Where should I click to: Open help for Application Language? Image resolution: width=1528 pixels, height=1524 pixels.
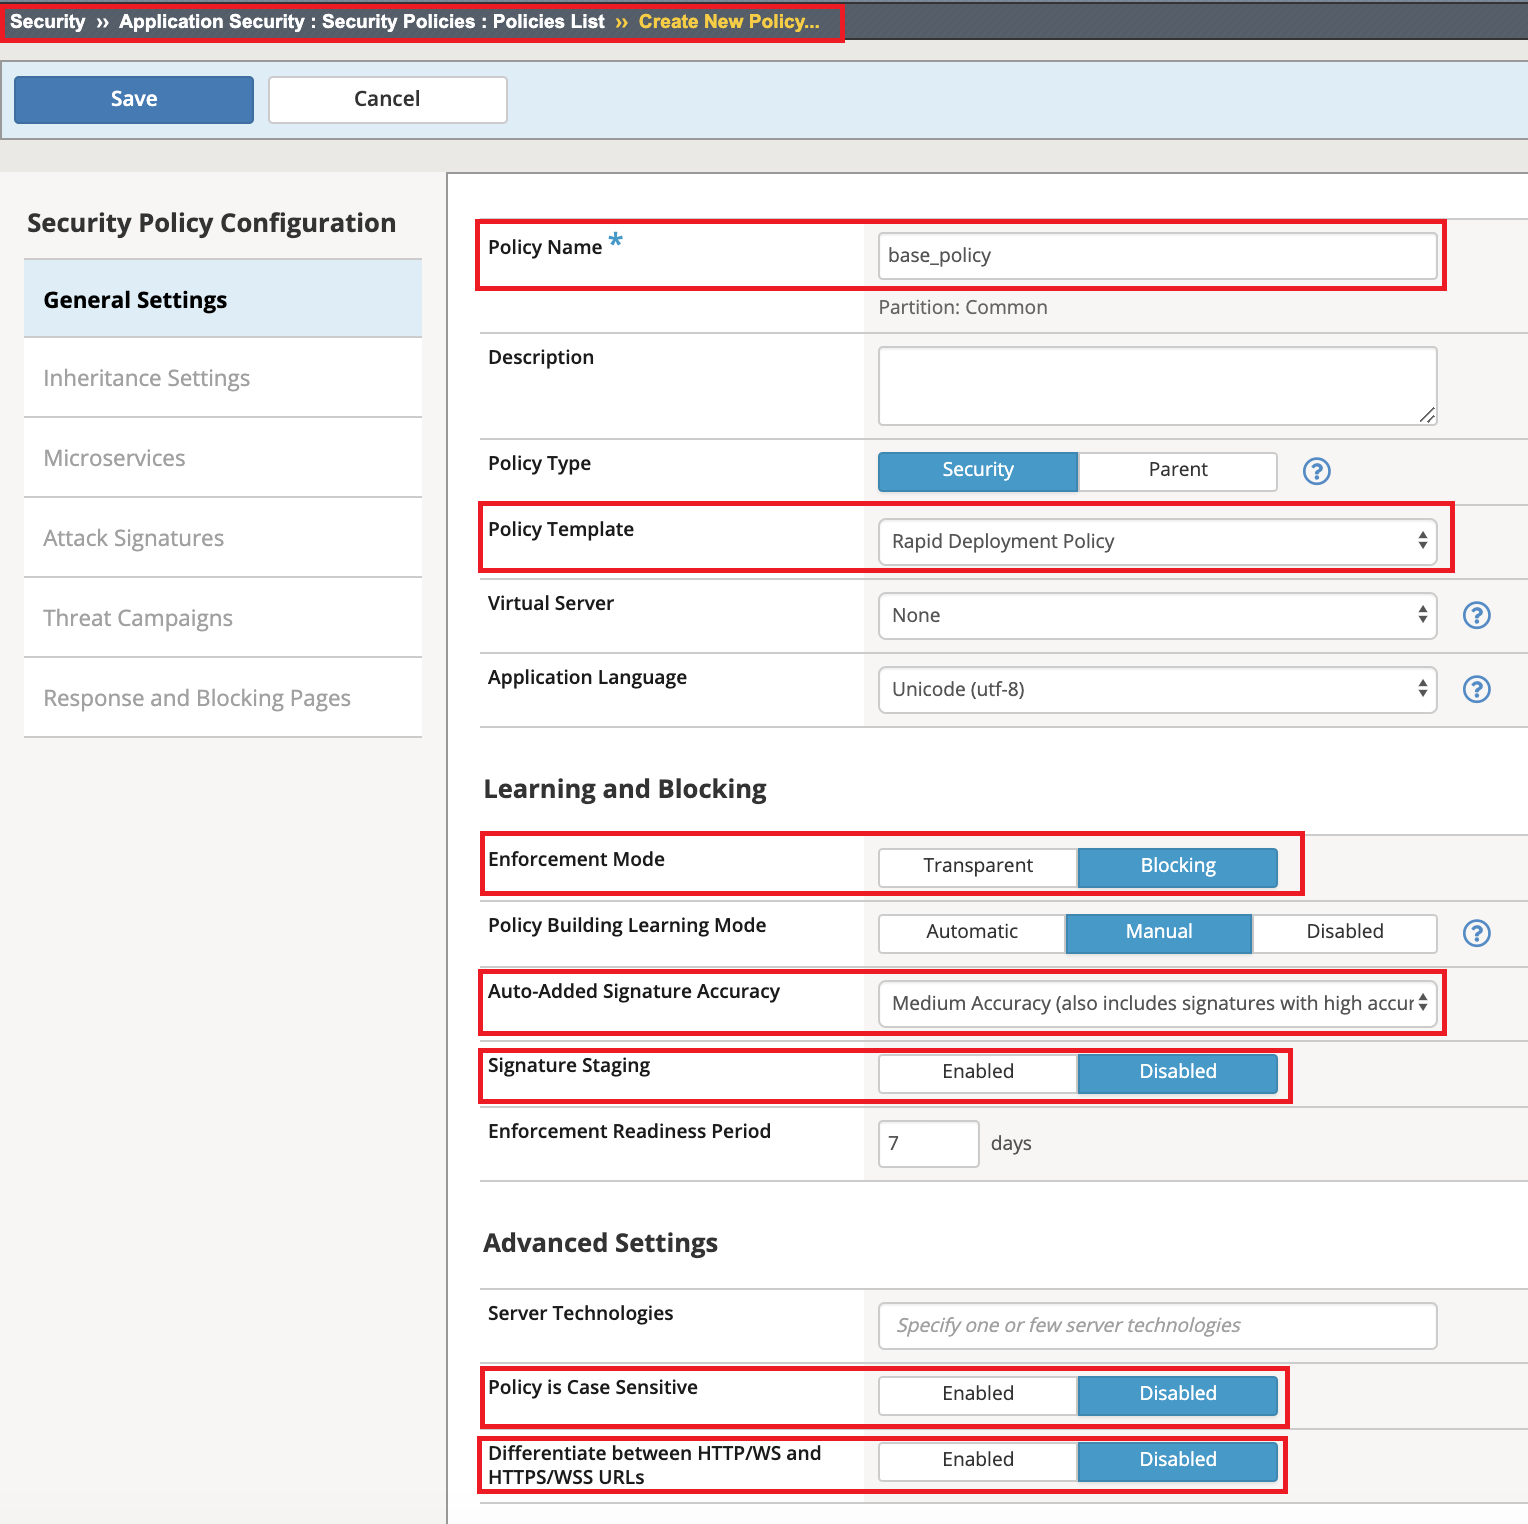tap(1476, 689)
